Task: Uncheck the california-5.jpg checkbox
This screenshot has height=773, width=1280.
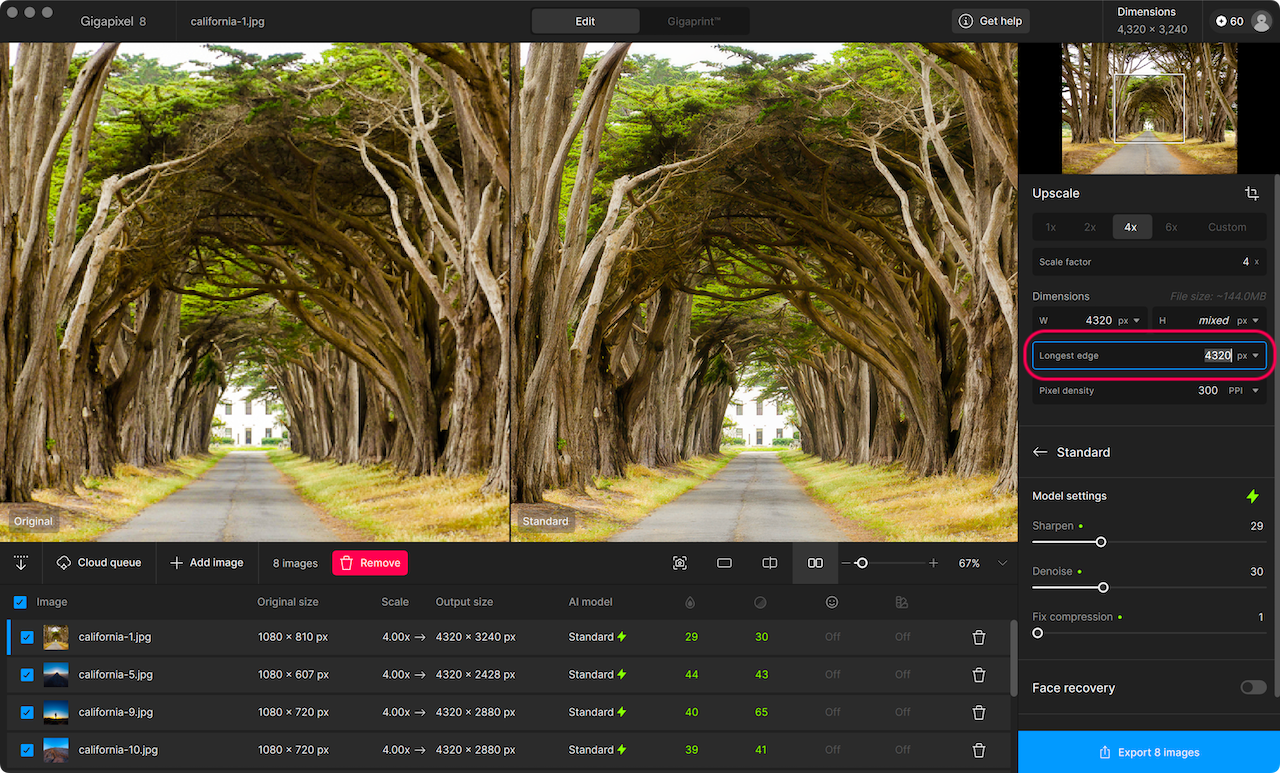Action: [27, 675]
